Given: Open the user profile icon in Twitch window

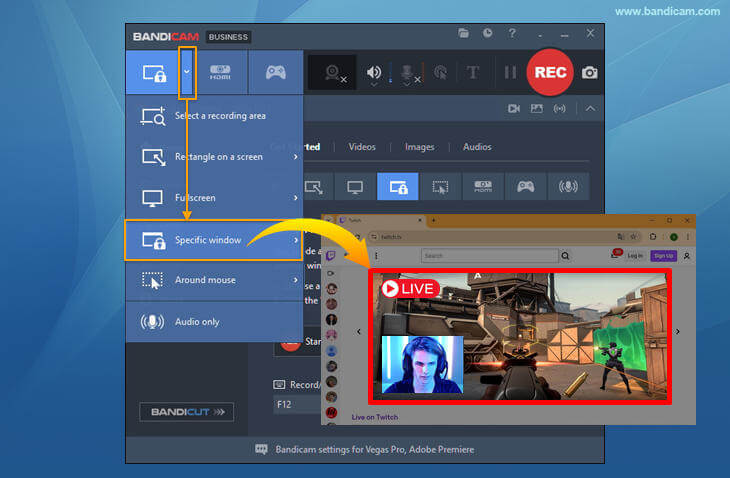Looking at the screenshot, I should (x=686, y=256).
